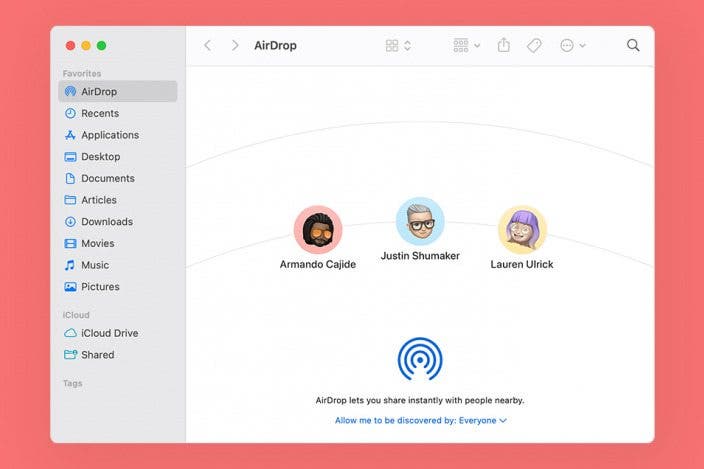Click the Favorites section header
Viewport: 704px width, 469px height.
coord(82,73)
